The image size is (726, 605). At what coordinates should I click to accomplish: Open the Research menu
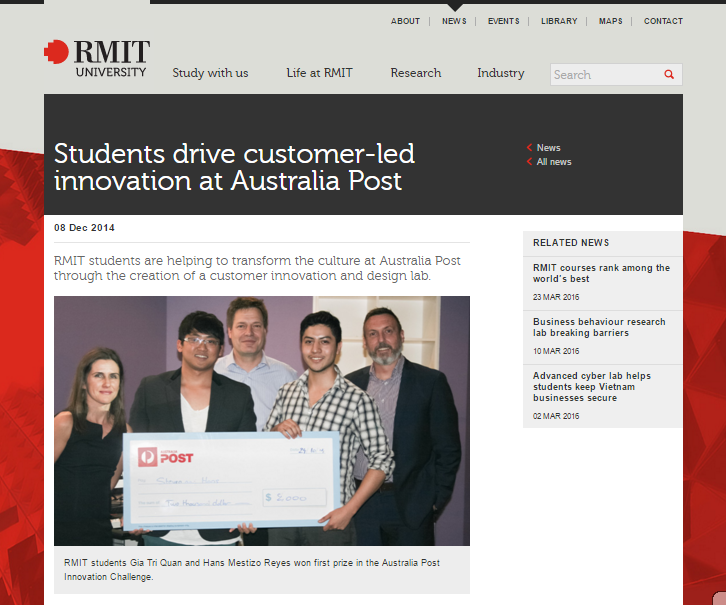[x=416, y=73]
